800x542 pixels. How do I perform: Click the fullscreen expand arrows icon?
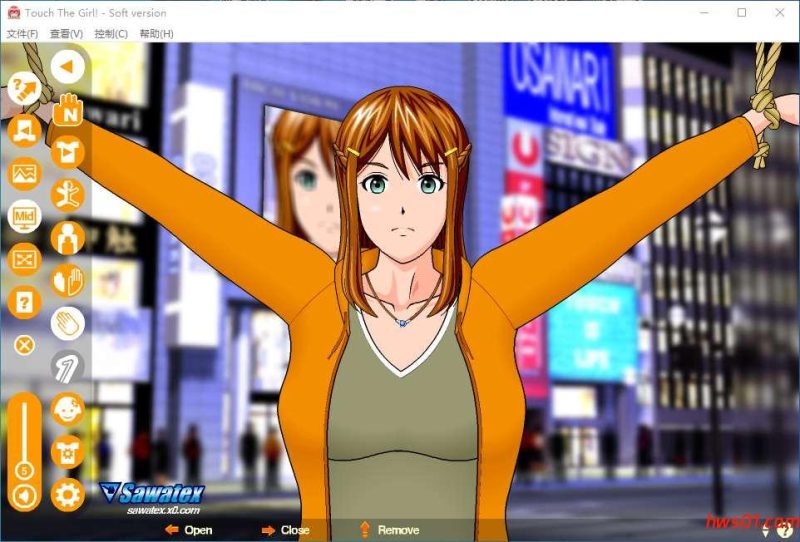(x=24, y=258)
